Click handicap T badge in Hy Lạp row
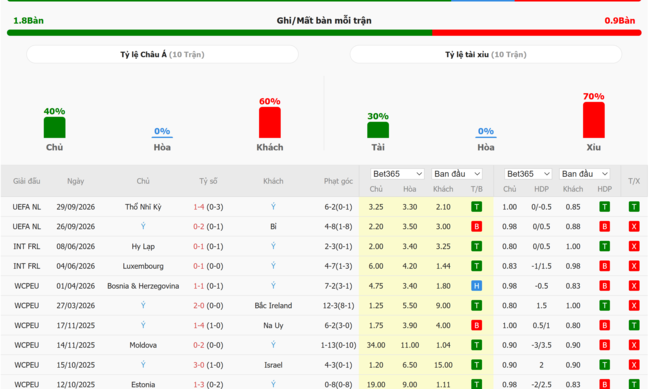 click(604, 246)
